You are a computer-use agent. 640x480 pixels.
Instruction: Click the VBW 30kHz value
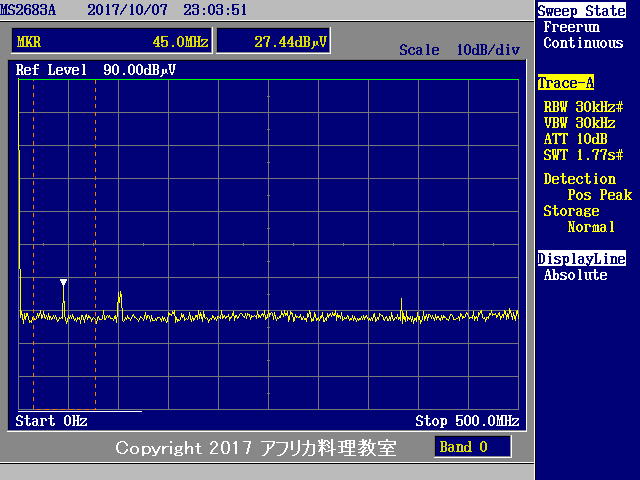pos(579,123)
